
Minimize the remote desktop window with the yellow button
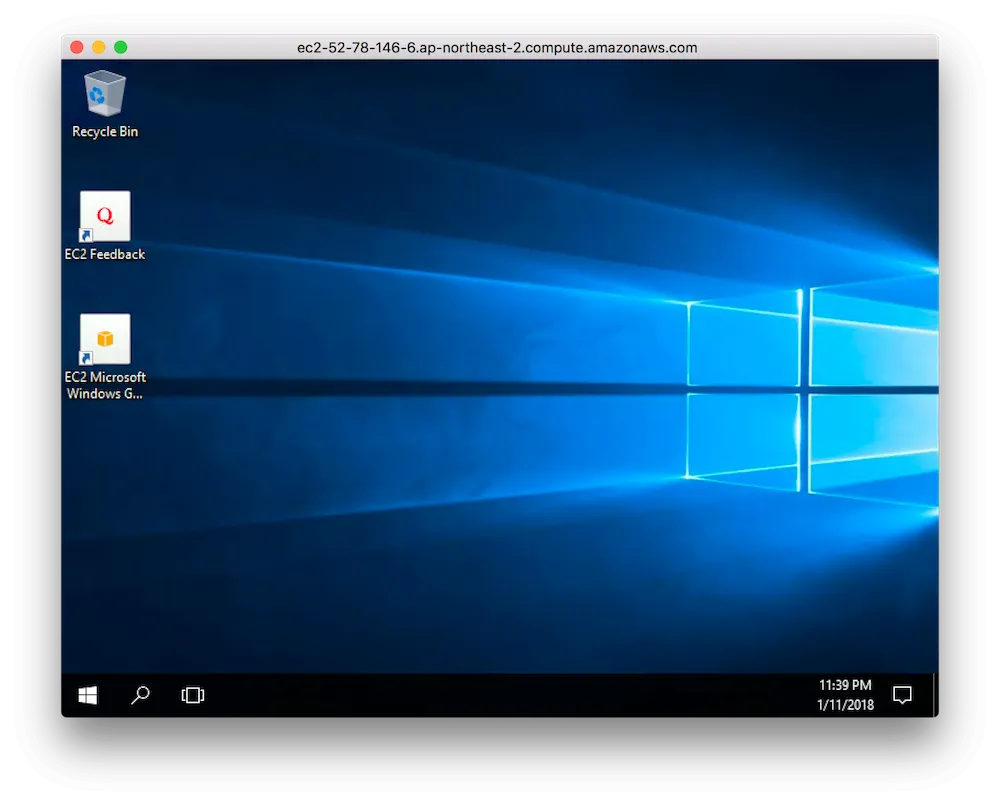[99, 47]
